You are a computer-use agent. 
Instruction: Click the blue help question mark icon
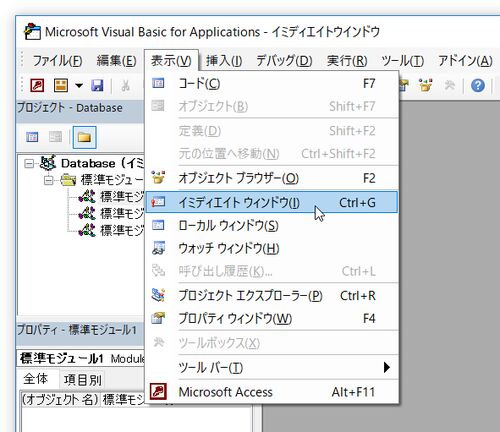coord(478,86)
